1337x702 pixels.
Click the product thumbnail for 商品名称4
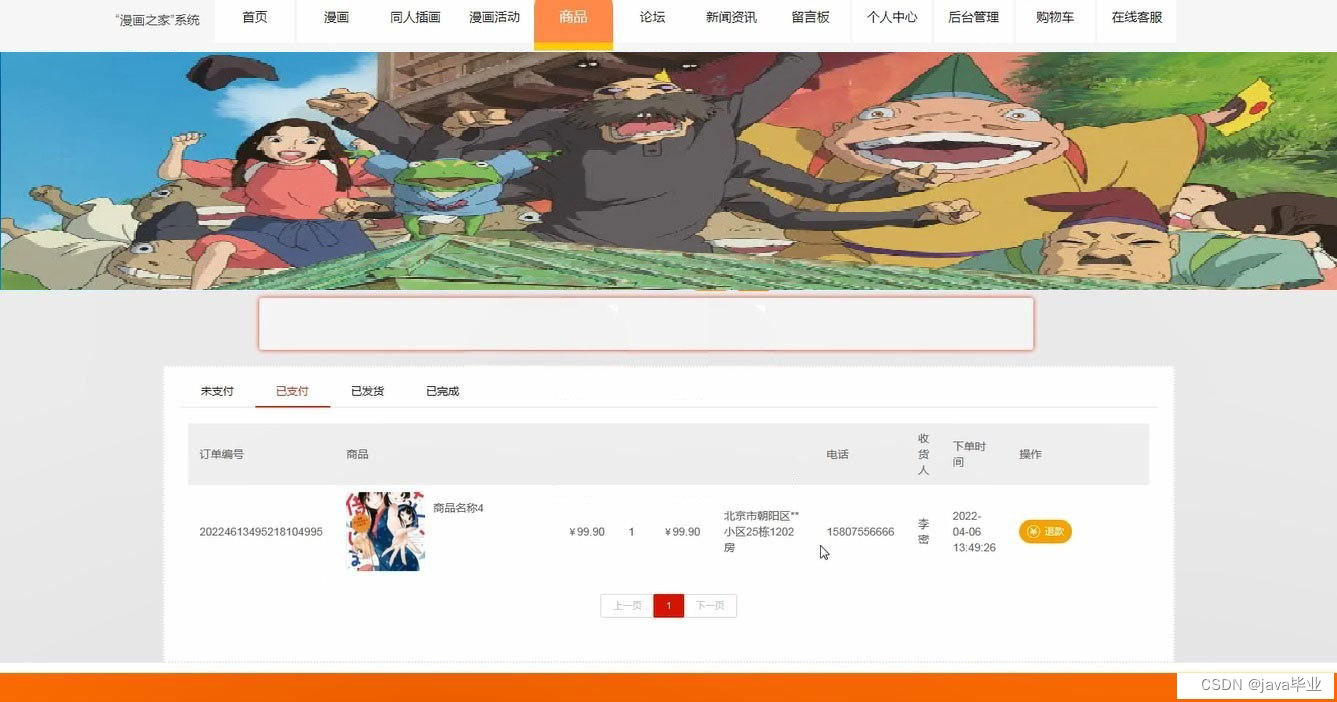[386, 531]
